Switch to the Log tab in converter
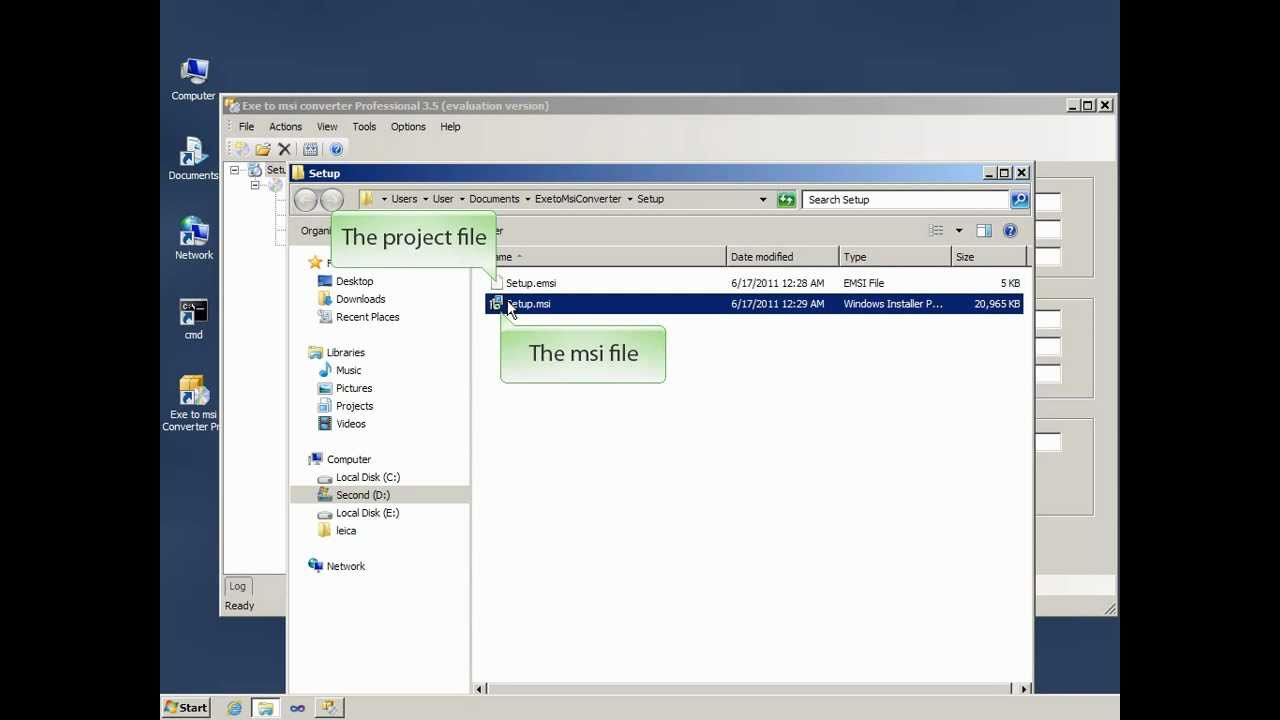Screen dimensions: 1280x720 tap(238, 586)
